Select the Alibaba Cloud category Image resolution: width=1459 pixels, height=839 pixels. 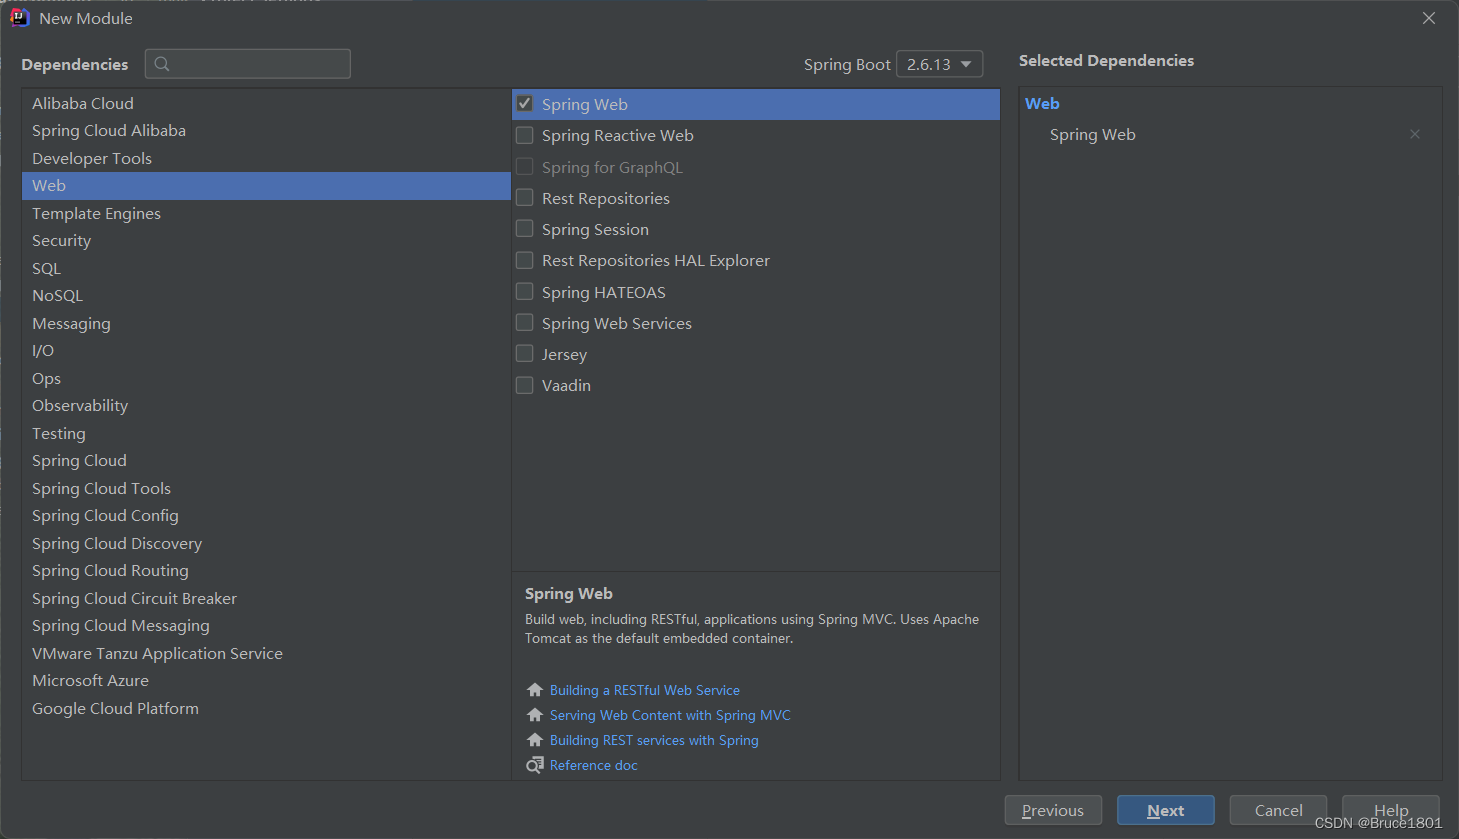click(266, 103)
